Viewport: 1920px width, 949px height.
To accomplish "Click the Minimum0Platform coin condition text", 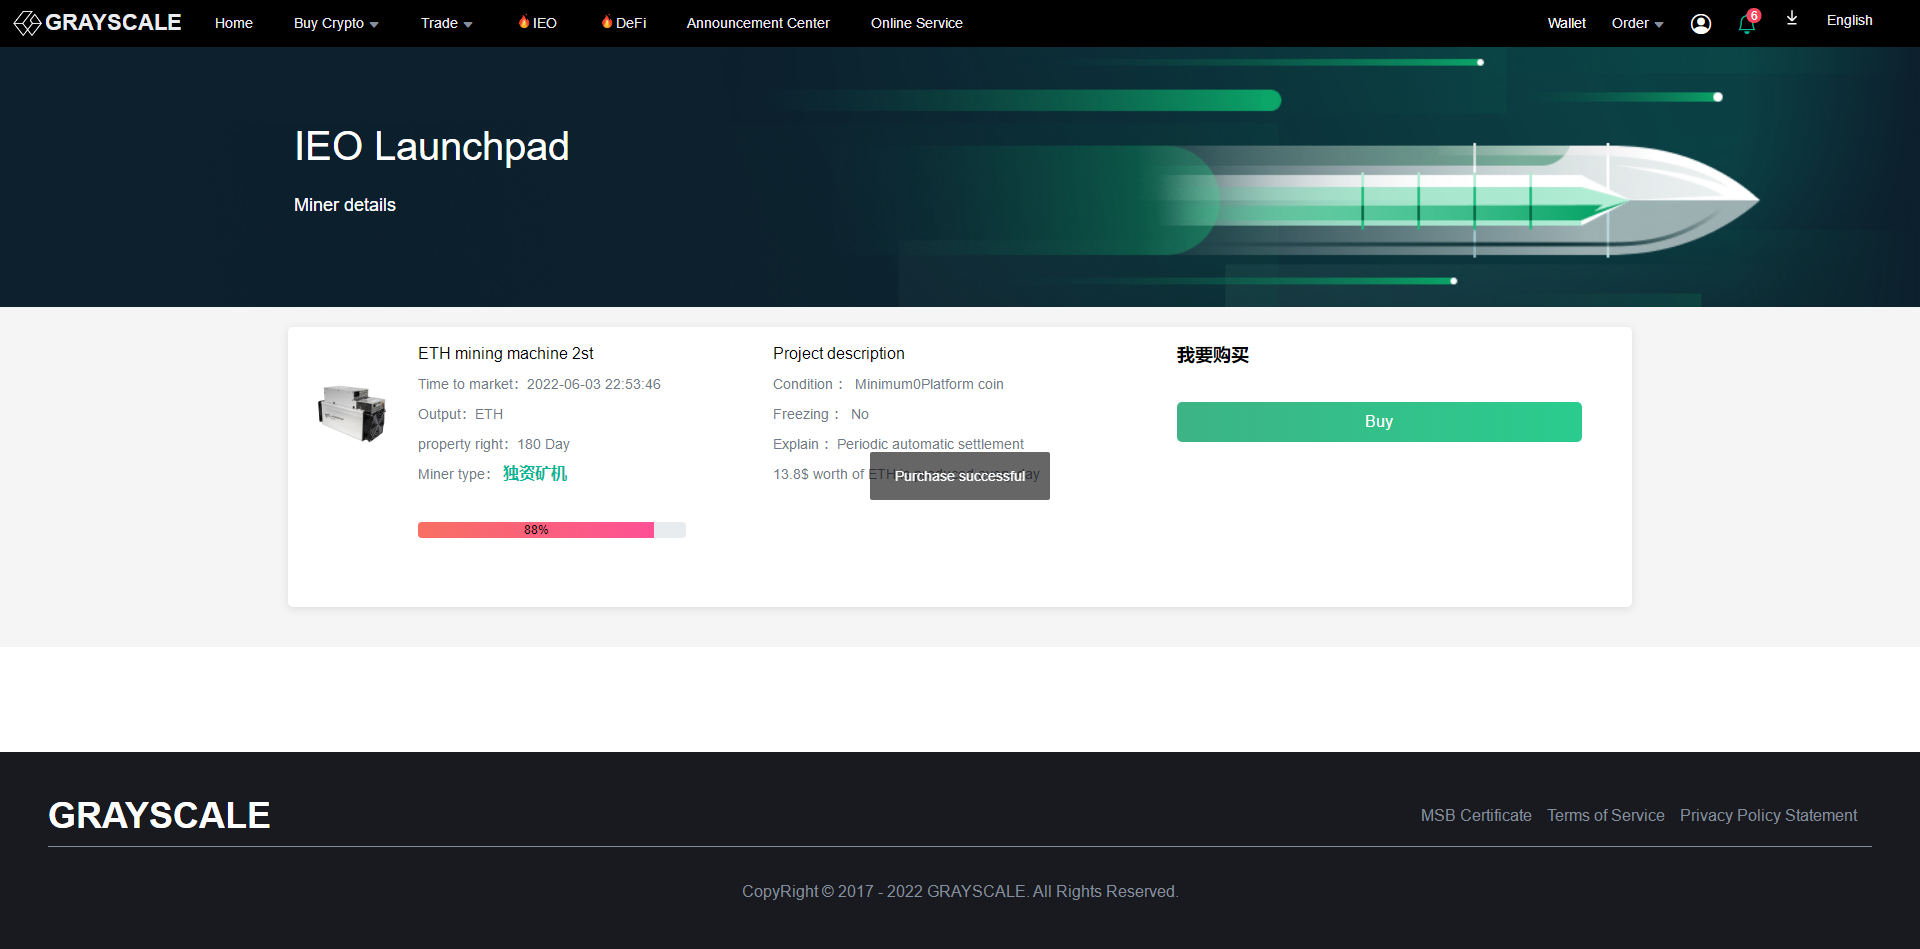I will [929, 384].
